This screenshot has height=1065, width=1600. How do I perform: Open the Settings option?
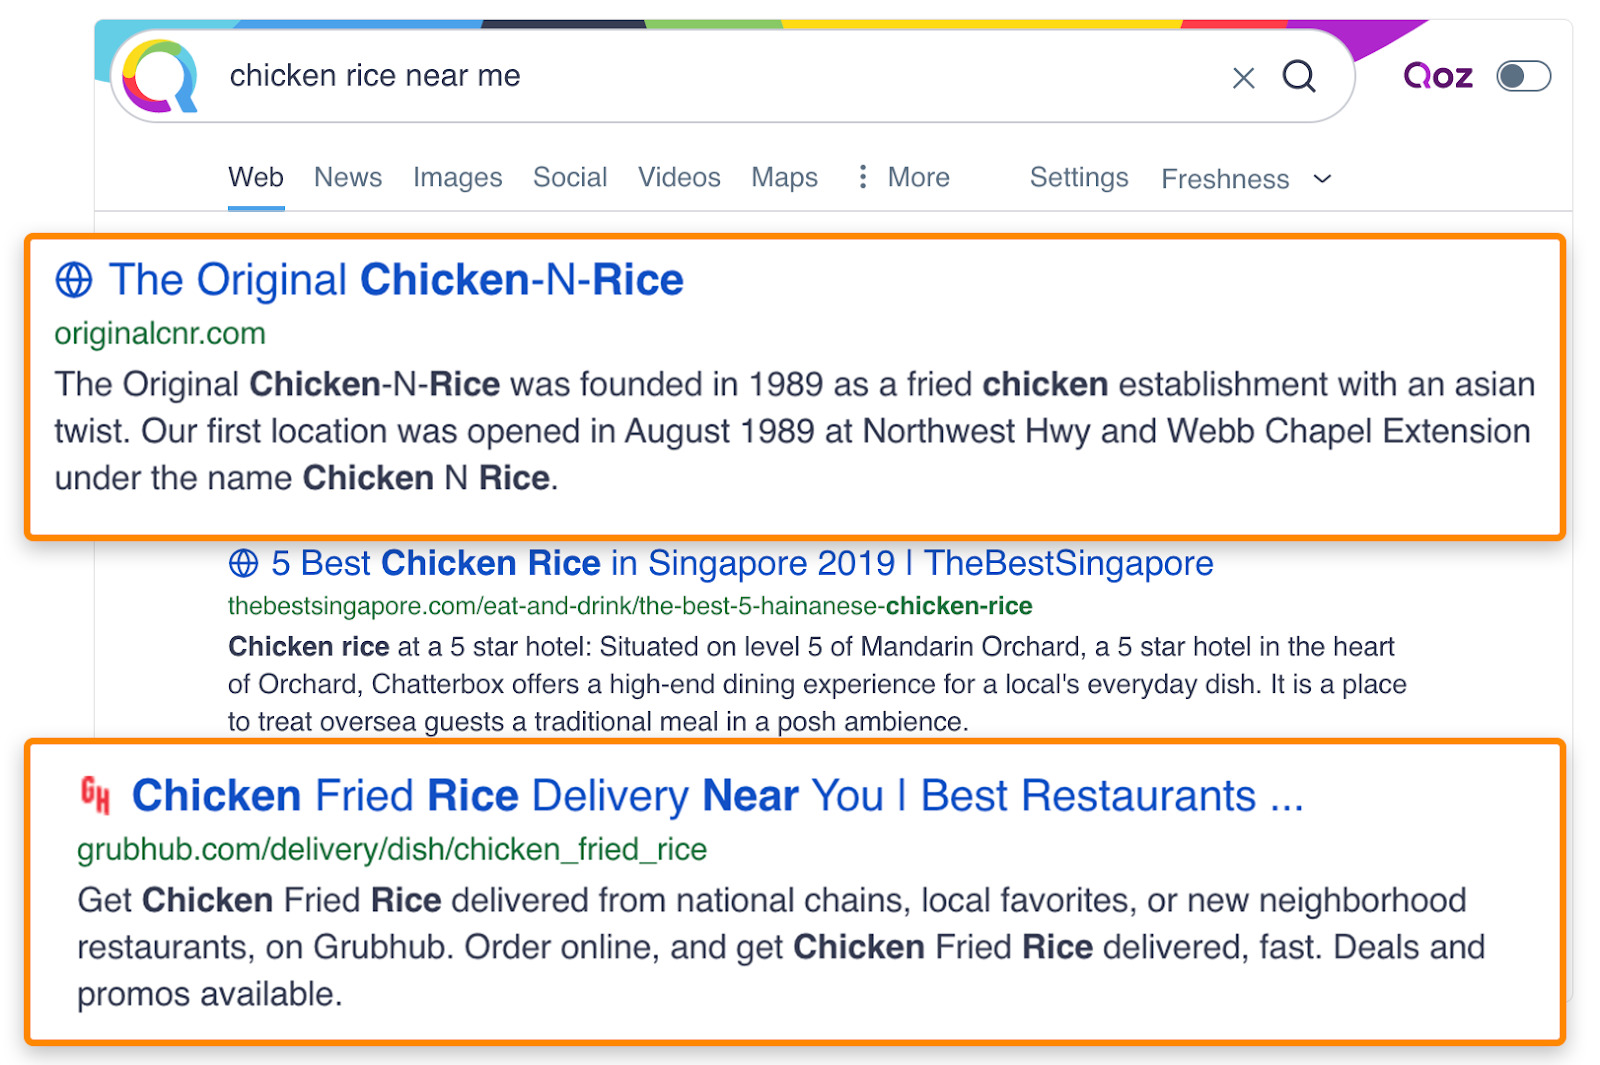(1079, 177)
